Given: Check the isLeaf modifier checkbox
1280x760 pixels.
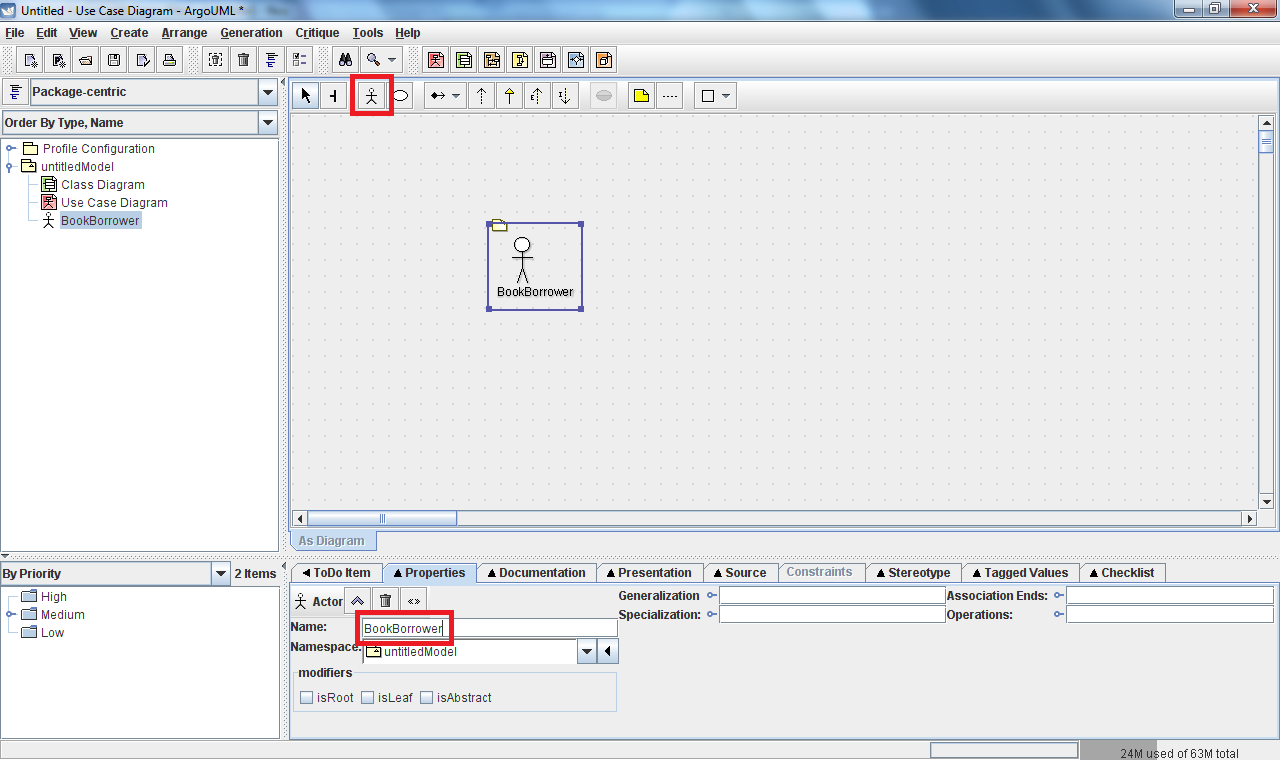Looking at the screenshot, I should (x=368, y=698).
